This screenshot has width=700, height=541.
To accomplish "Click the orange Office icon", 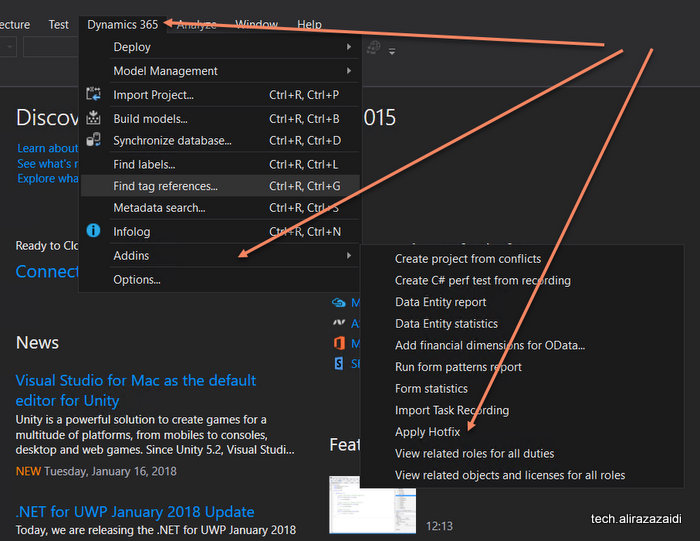I will pyautogui.click(x=339, y=343).
